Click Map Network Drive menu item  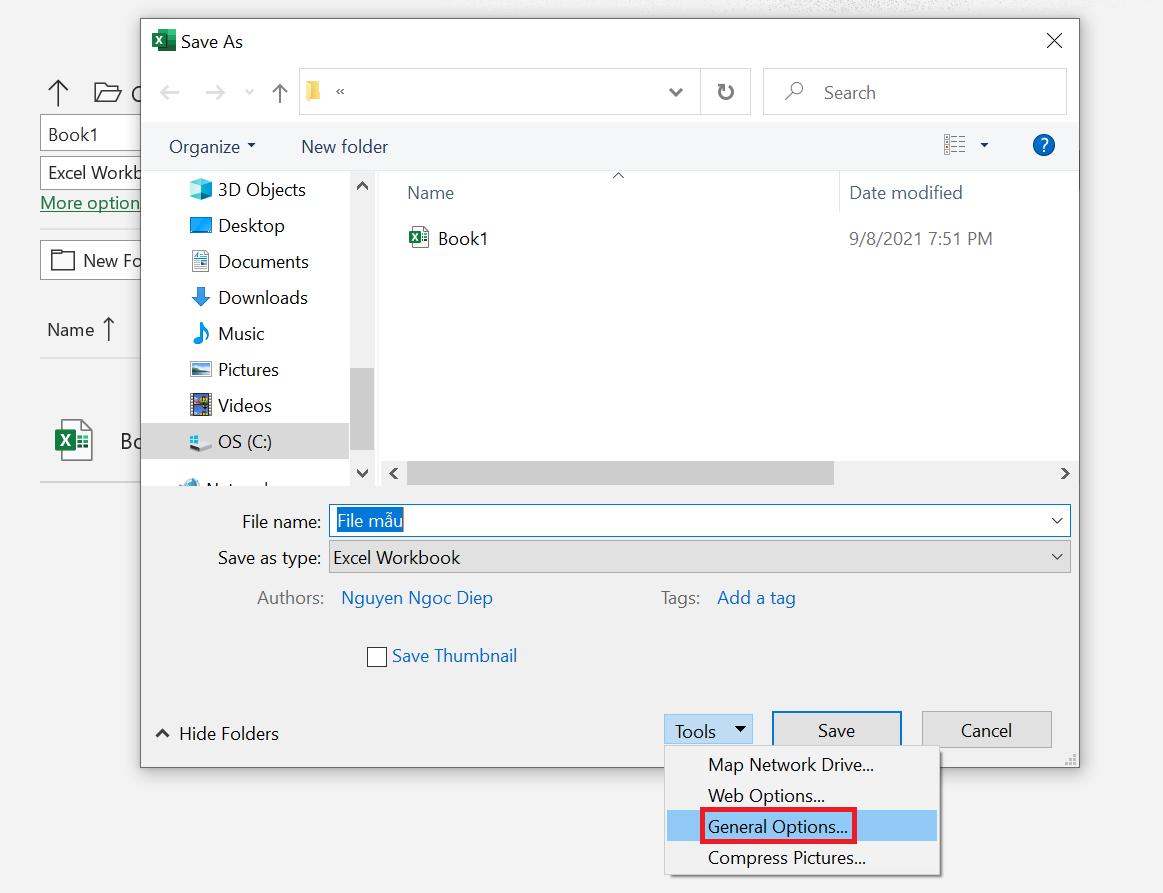click(x=790, y=765)
